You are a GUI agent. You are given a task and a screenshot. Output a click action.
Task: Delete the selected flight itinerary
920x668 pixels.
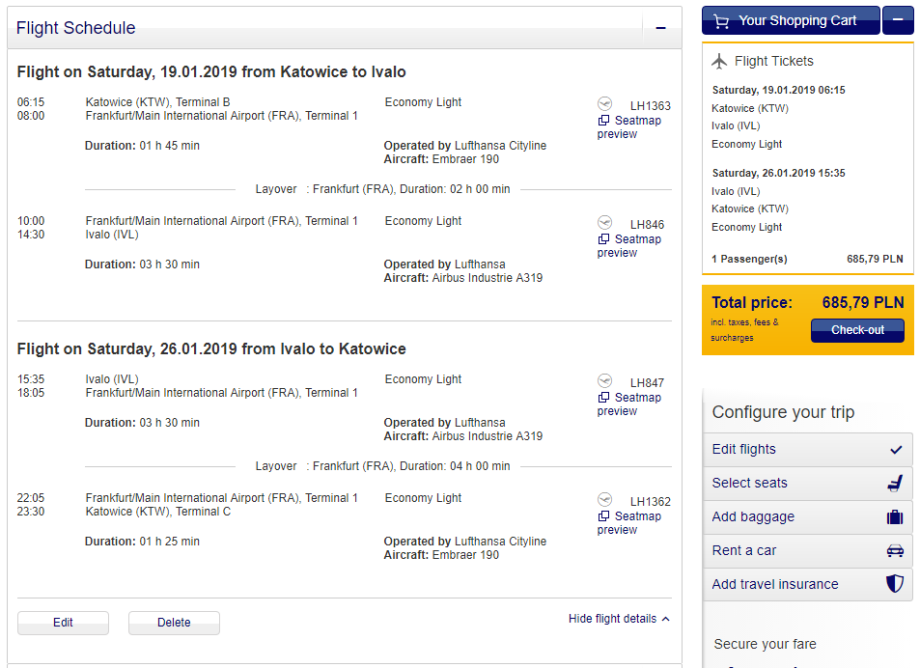tap(174, 623)
